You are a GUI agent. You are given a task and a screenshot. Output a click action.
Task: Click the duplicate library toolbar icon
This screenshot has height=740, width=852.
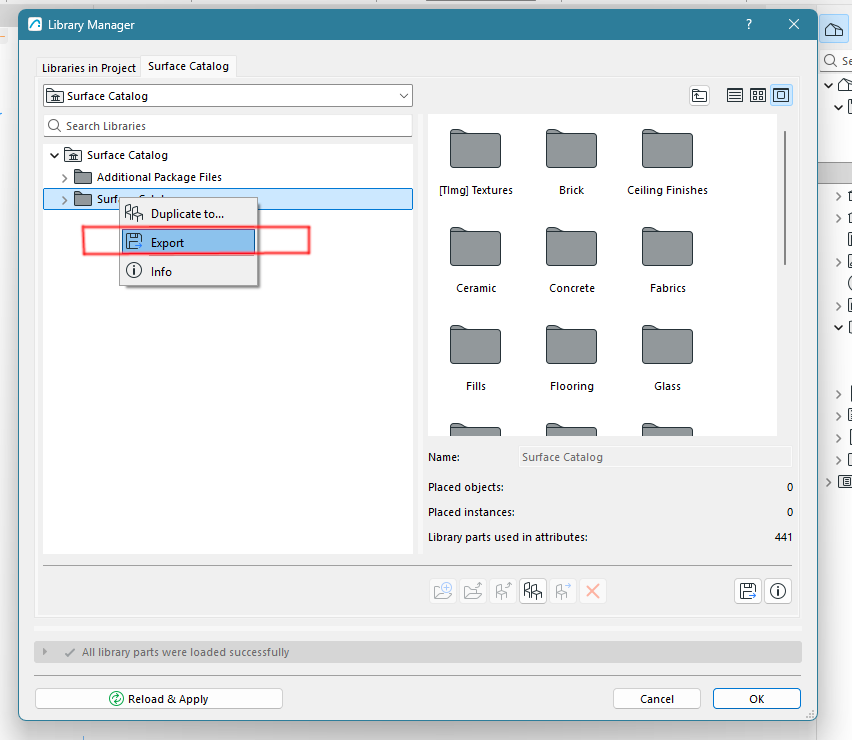click(x=532, y=591)
